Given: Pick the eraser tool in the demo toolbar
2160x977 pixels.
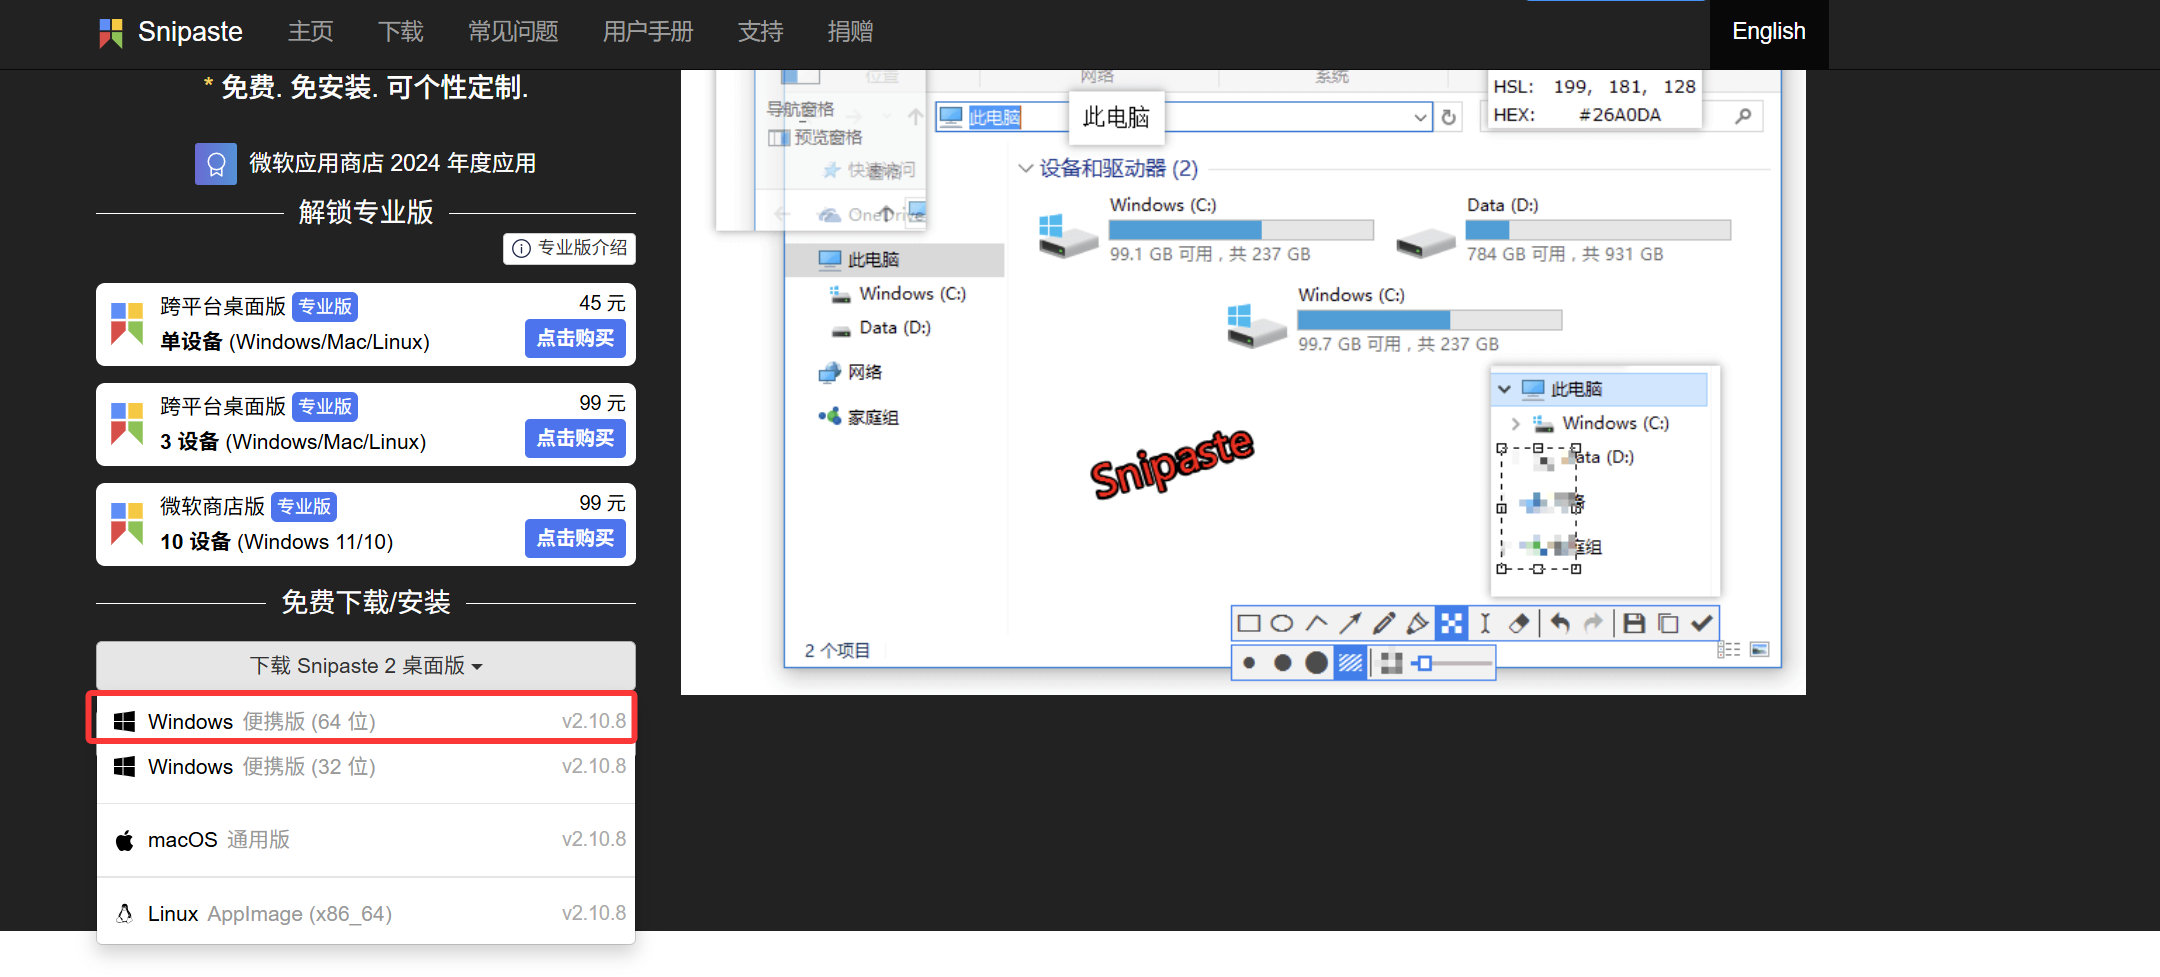Looking at the screenshot, I should coord(1519,624).
